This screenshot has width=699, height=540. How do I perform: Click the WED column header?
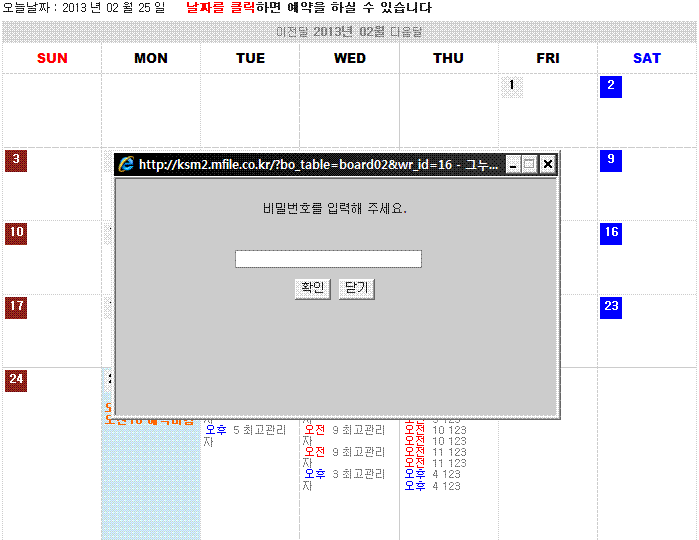[x=350, y=58]
